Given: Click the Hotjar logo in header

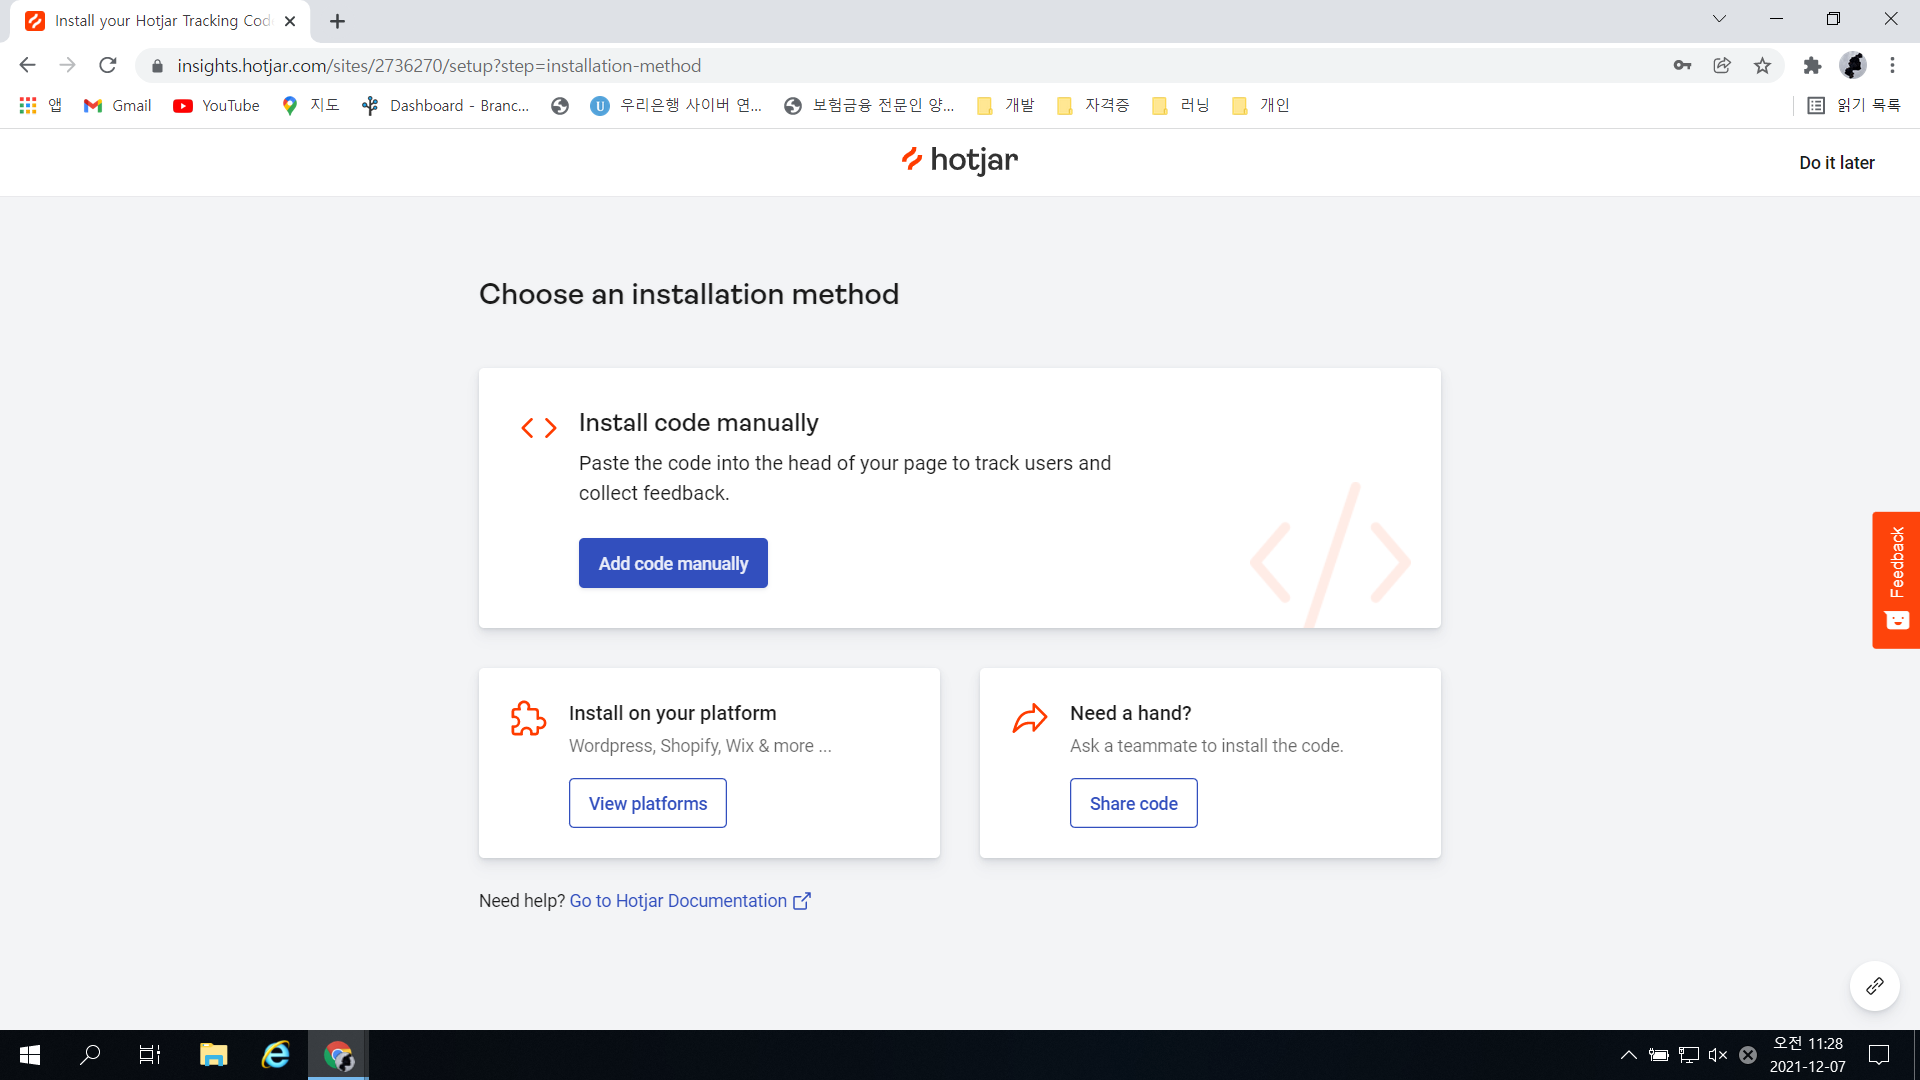Looking at the screenshot, I should pyautogui.click(x=959, y=160).
